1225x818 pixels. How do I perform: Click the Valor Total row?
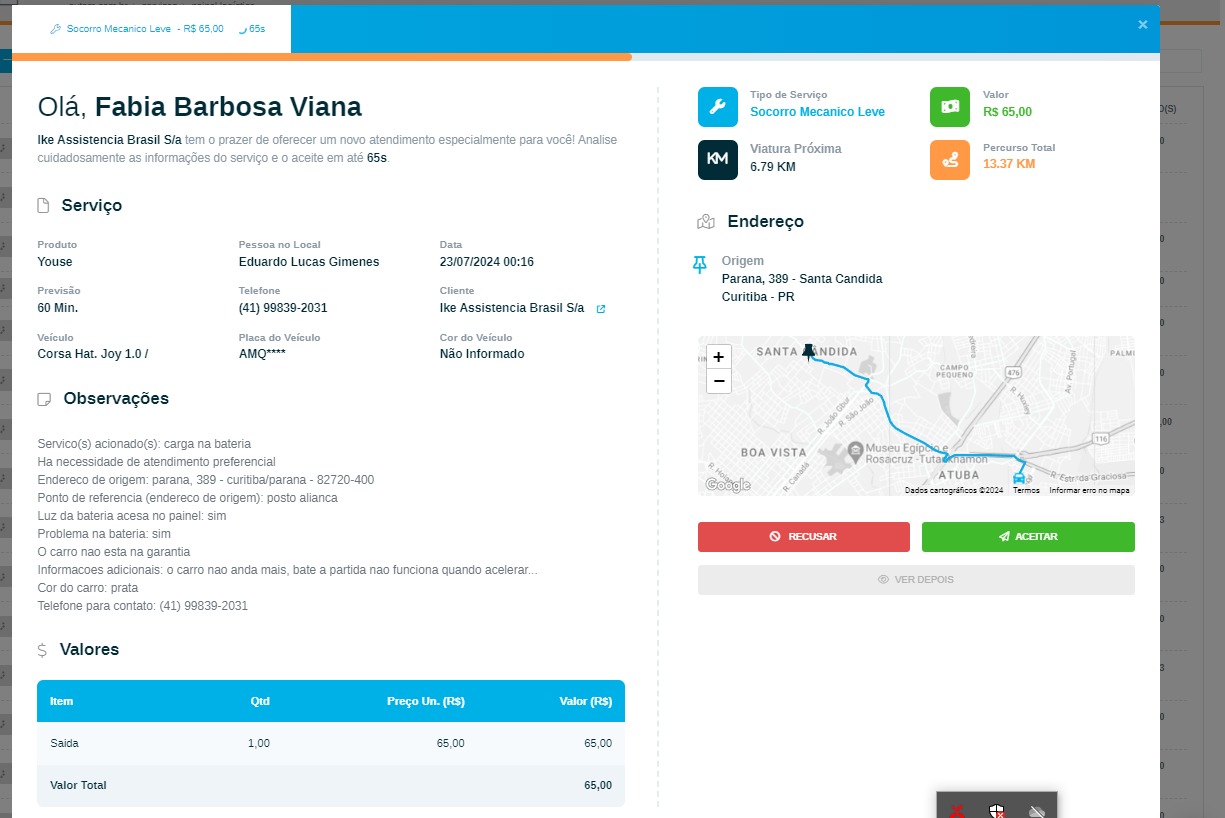pos(331,786)
